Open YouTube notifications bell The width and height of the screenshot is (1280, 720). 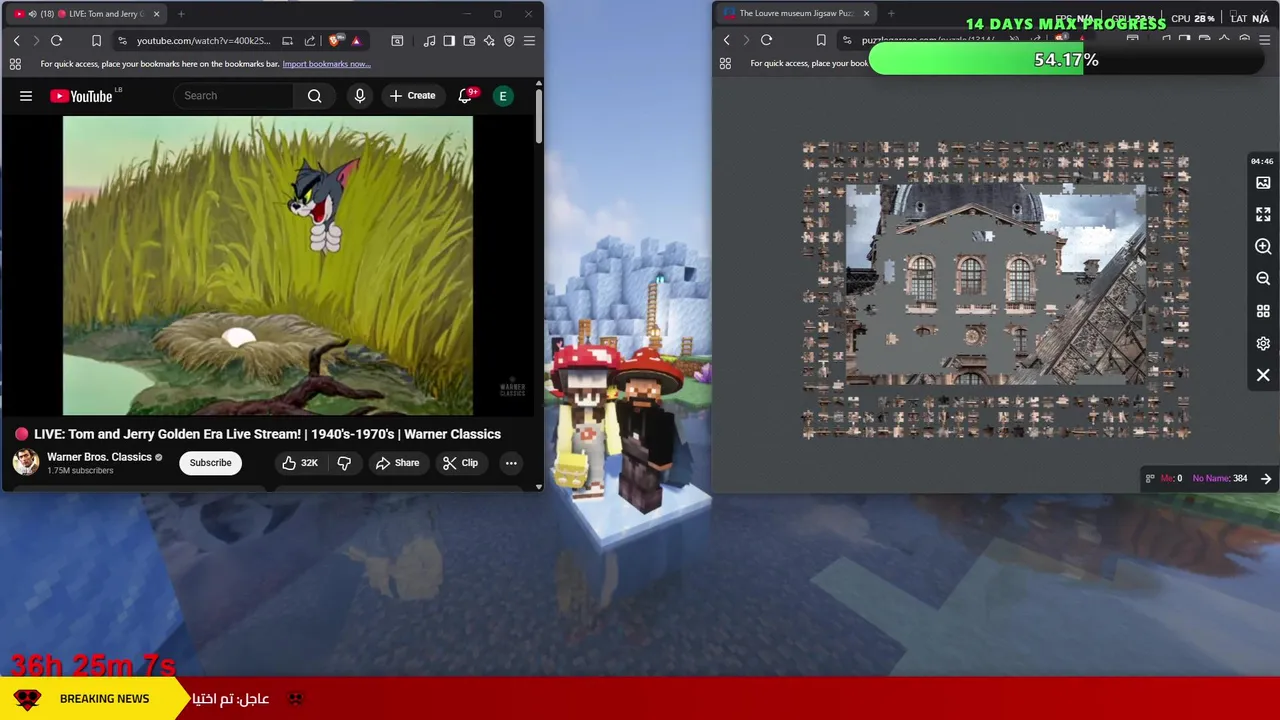(x=466, y=96)
